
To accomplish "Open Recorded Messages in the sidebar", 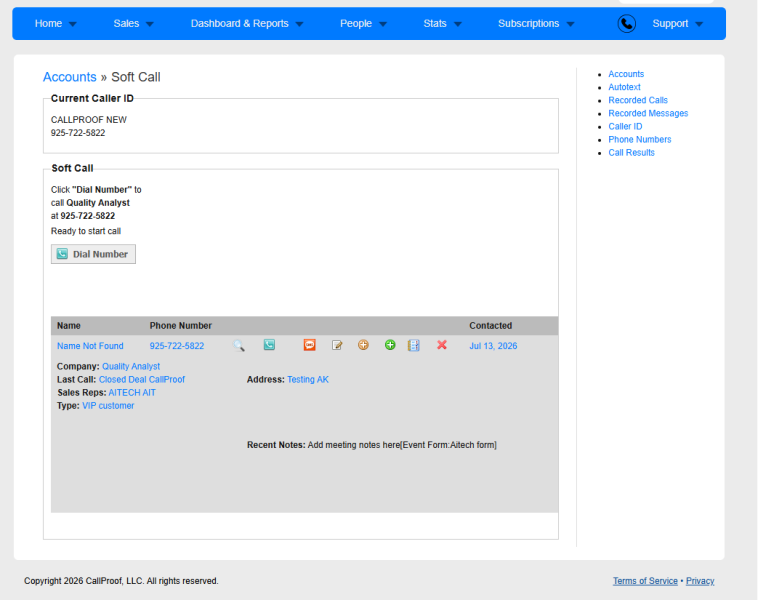I will point(648,113).
